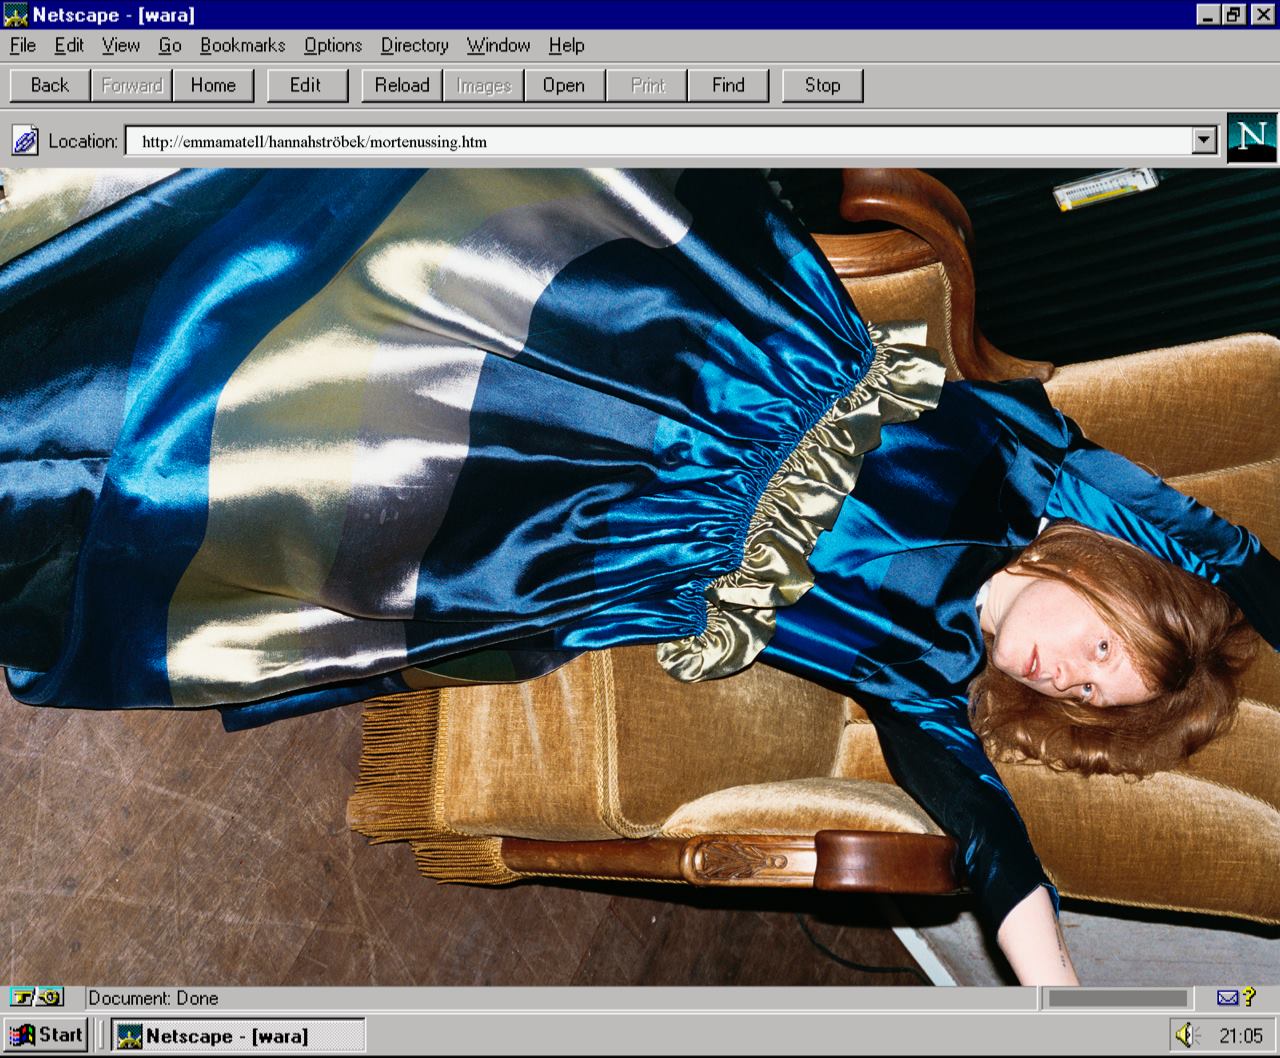The image size is (1280, 1058).
Task: Open the mail envelope icon in status bar
Action: pos(1227,997)
